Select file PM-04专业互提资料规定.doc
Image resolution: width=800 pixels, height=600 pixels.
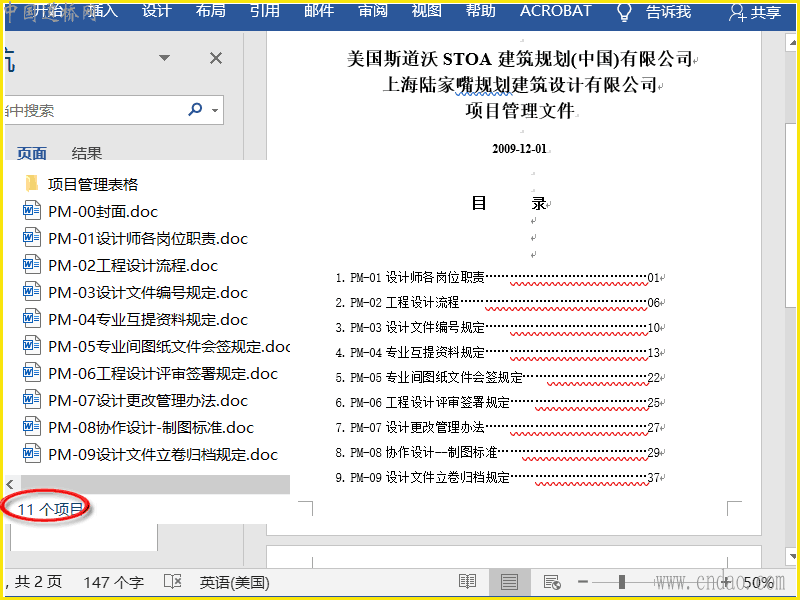coord(148,319)
